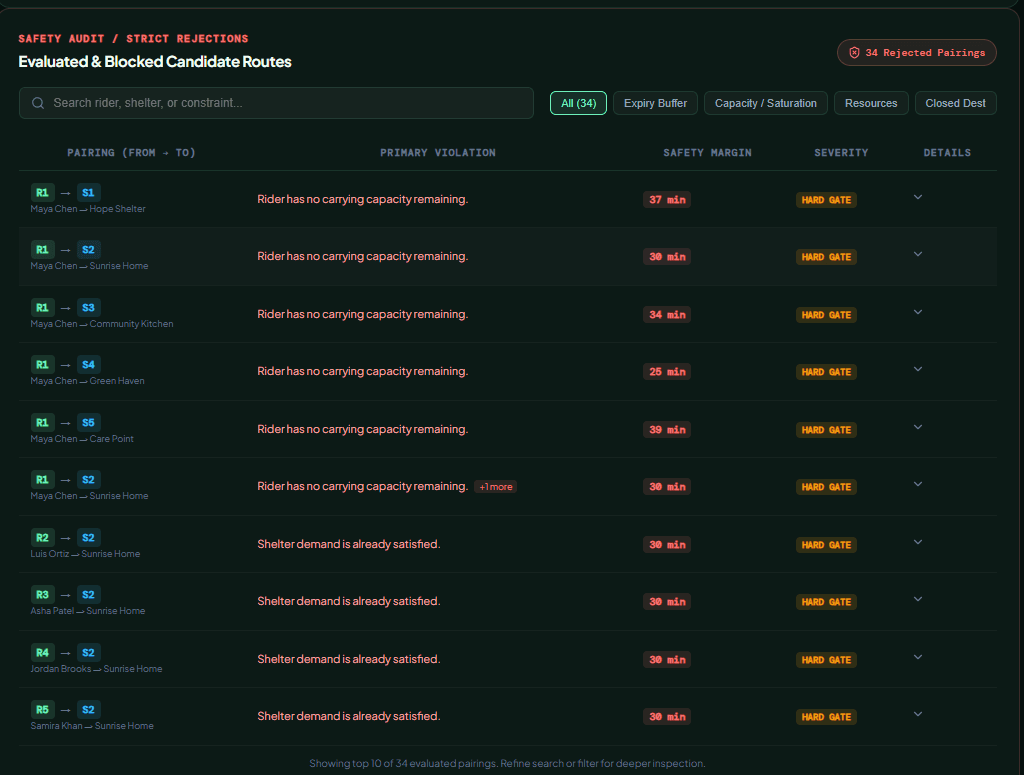1024x775 pixels.
Task: Click R4 rider badge for Jordan Brooks
Action: (42, 652)
